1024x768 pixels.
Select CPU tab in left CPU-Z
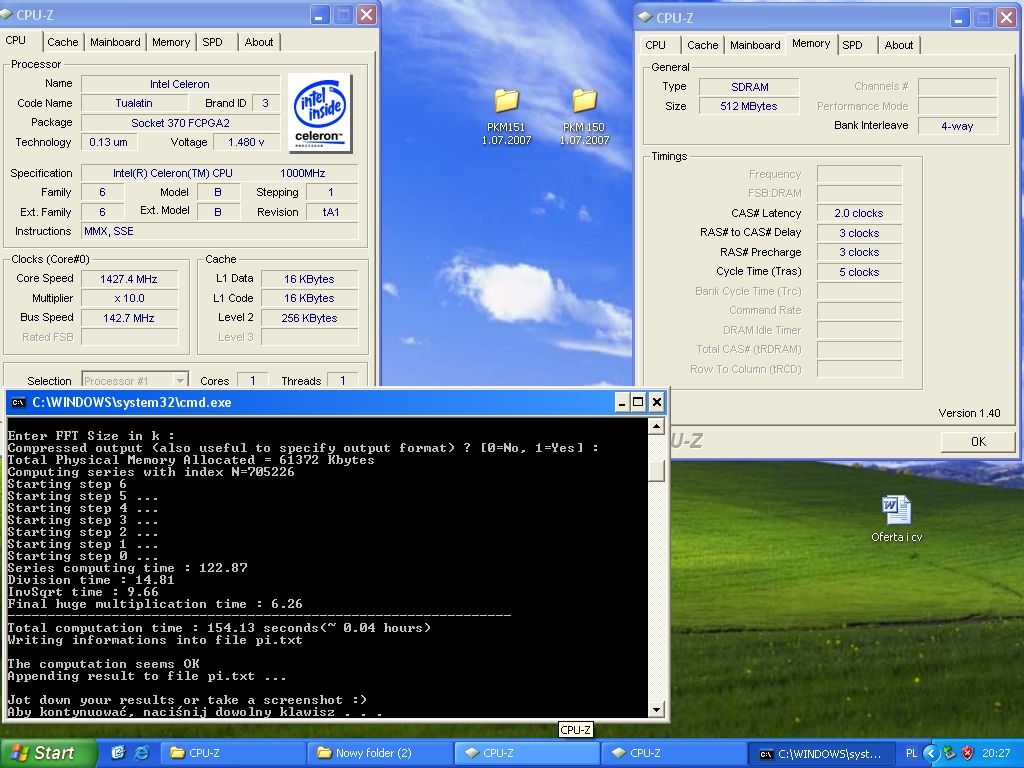click(x=16, y=40)
